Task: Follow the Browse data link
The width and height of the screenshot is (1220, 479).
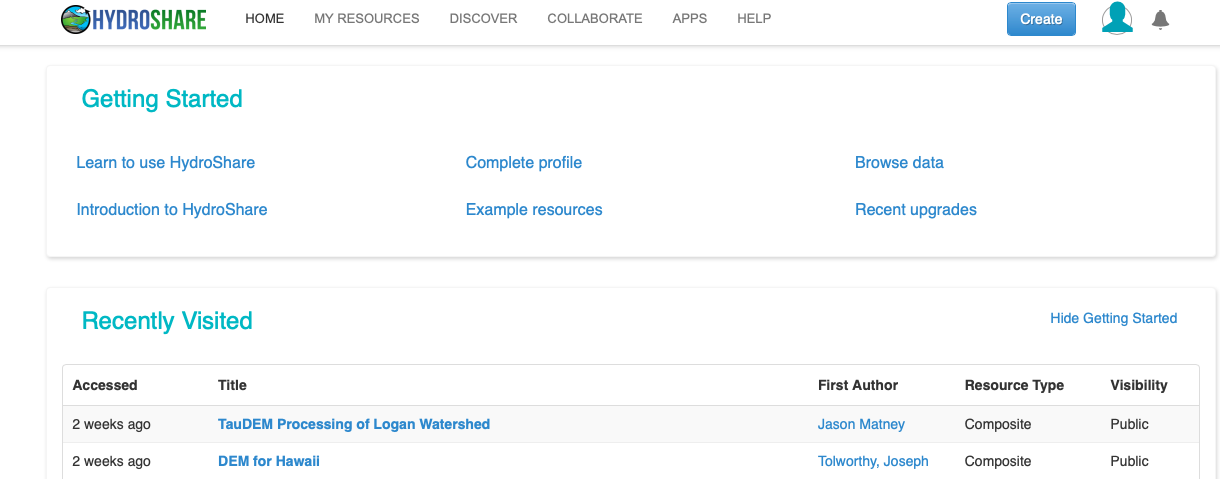Action: click(x=899, y=163)
